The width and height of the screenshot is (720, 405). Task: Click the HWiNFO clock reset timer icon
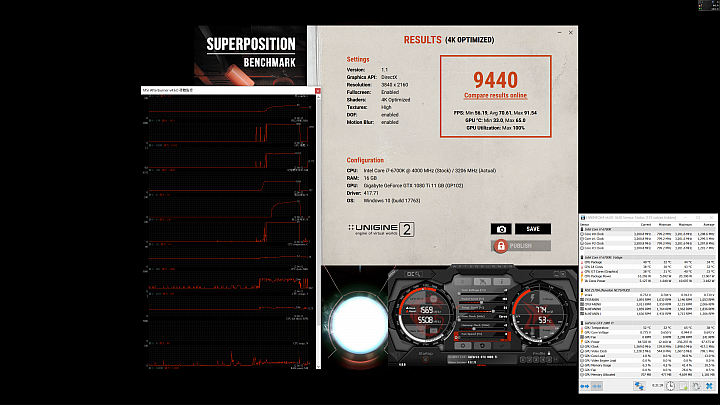coord(670,386)
